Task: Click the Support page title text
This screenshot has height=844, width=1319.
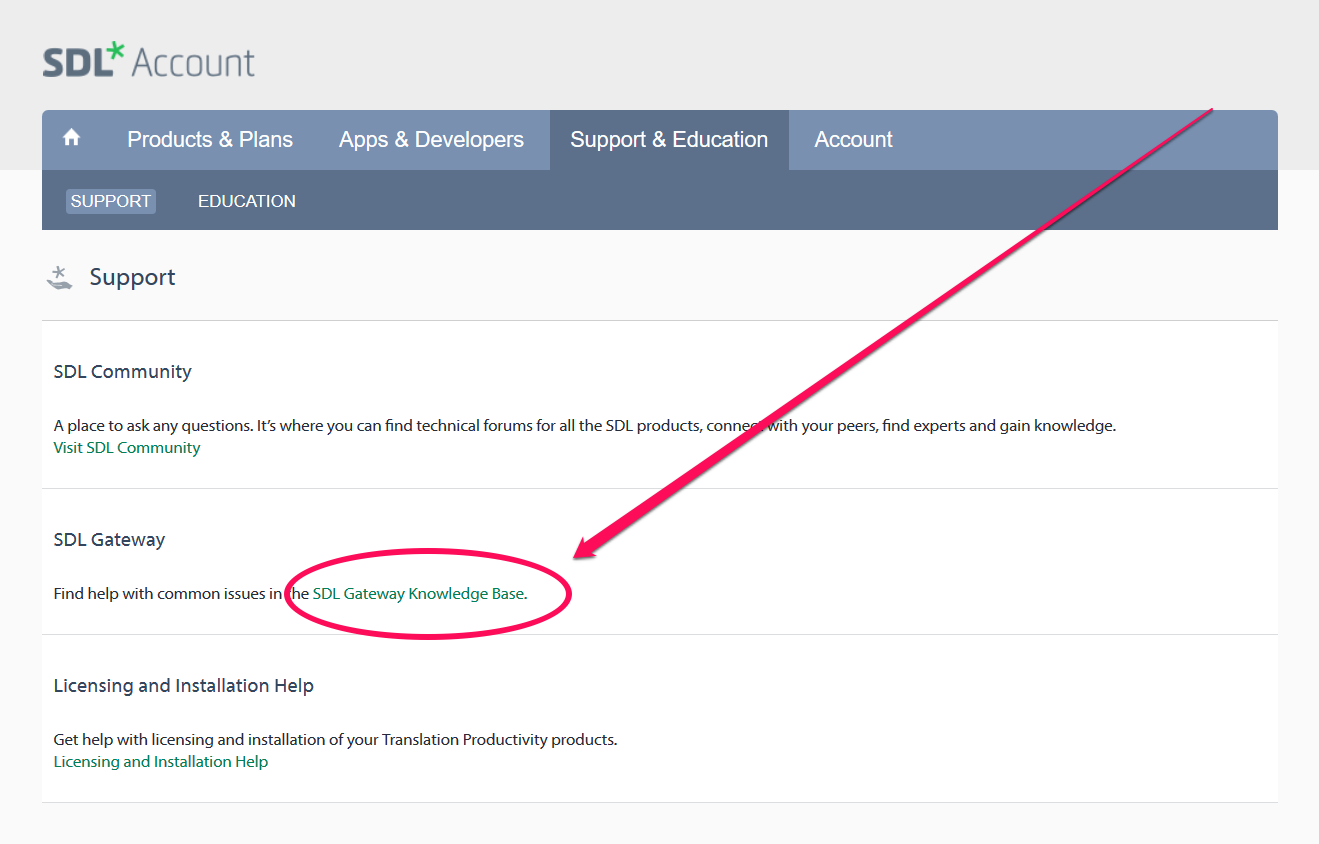Action: pyautogui.click(x=132, y=278)
